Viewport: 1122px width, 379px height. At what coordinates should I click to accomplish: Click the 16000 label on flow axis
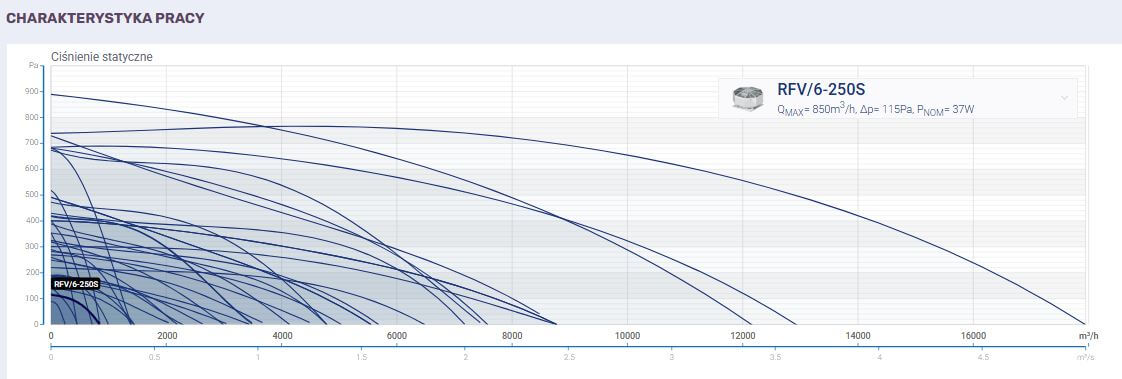pyautogui.click(x=973, y=336)
